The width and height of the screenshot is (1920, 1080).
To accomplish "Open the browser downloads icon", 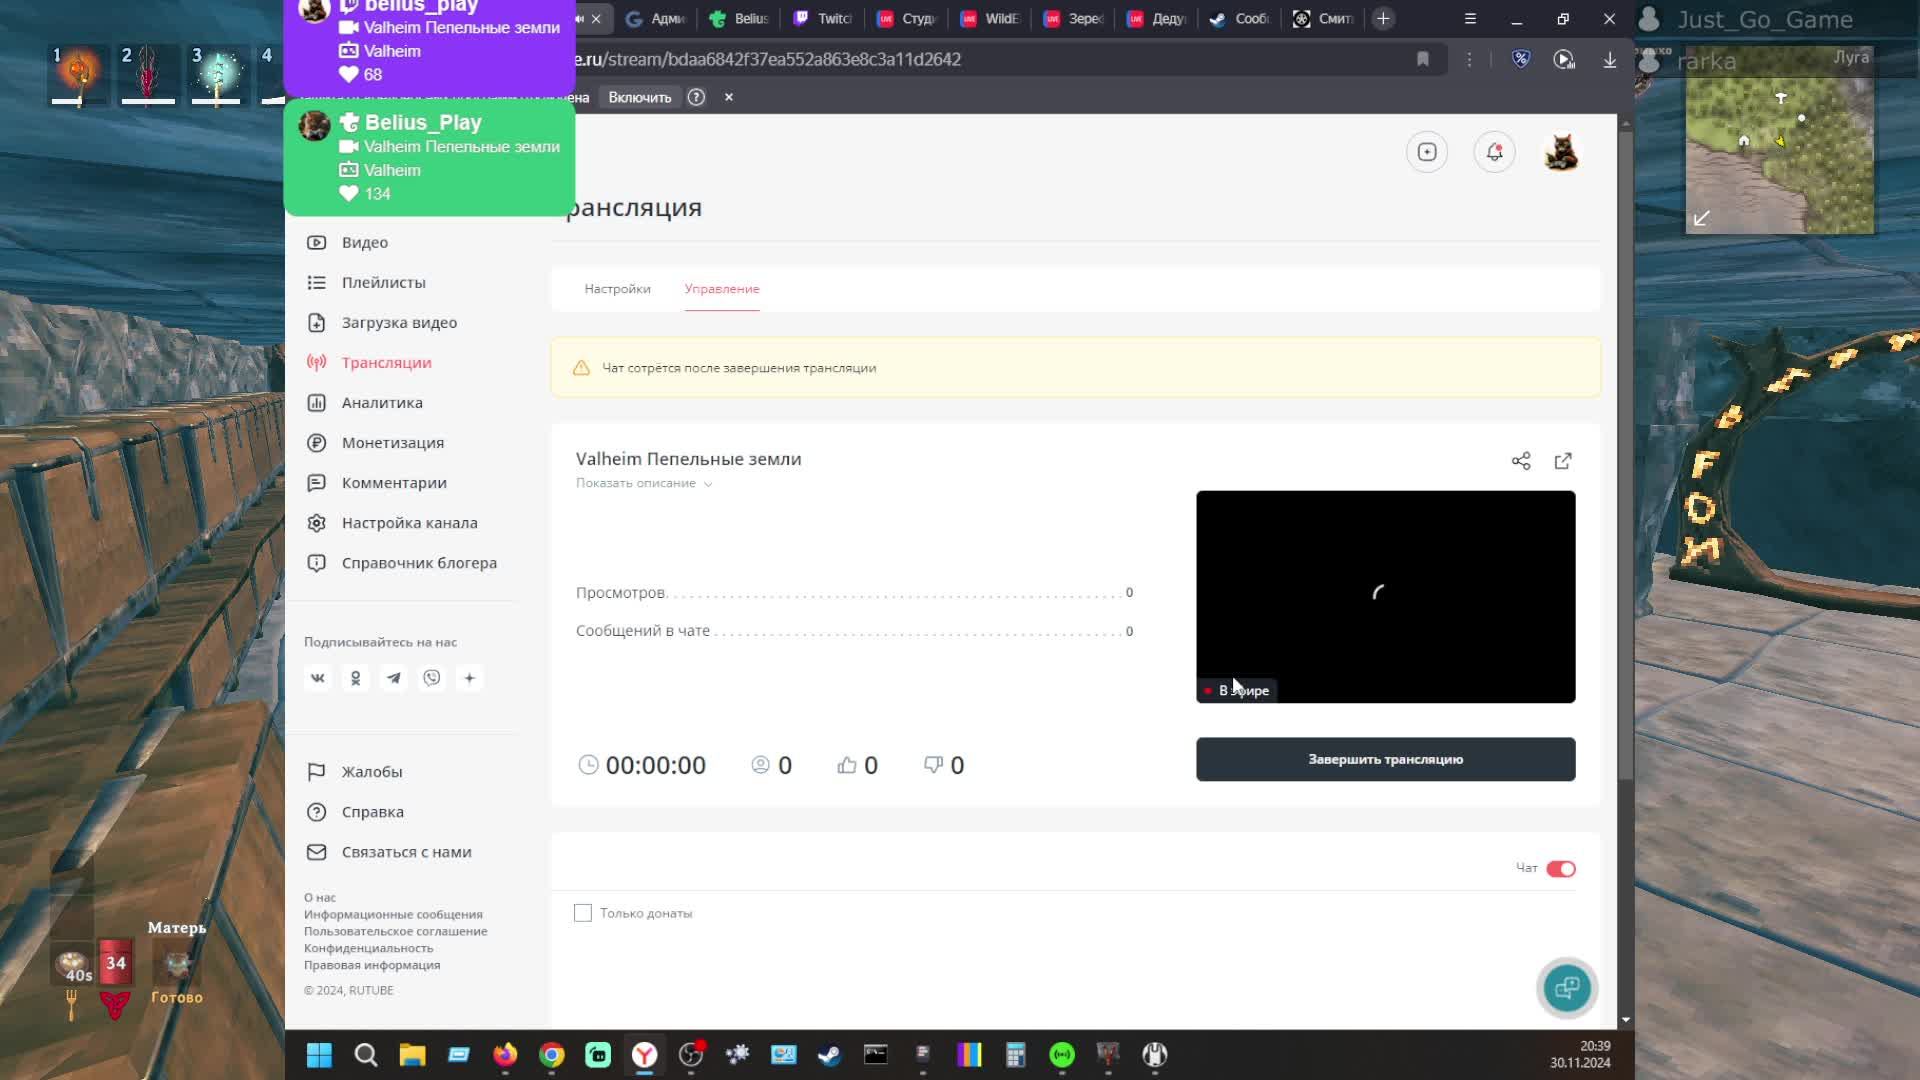I will point(1610,60).
